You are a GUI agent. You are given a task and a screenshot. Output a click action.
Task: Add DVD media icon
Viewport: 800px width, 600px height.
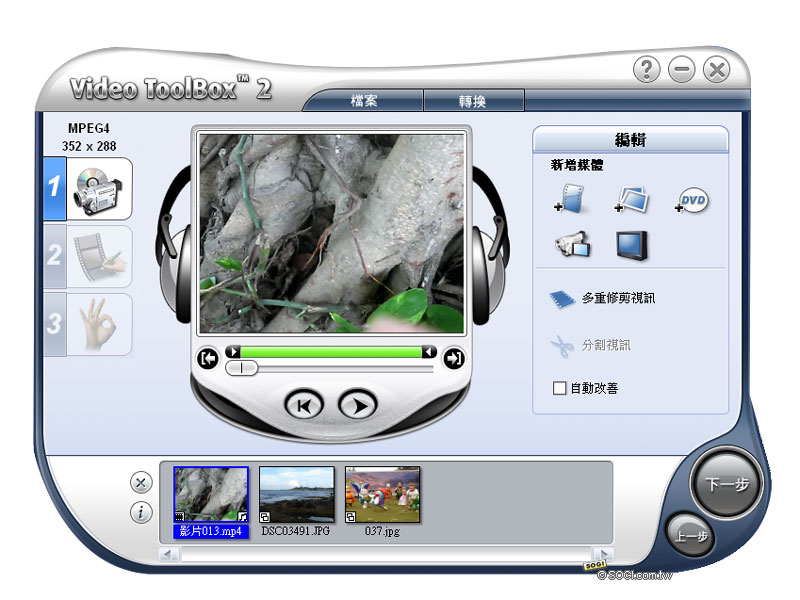pyautogui.click(x=692, y=201)
